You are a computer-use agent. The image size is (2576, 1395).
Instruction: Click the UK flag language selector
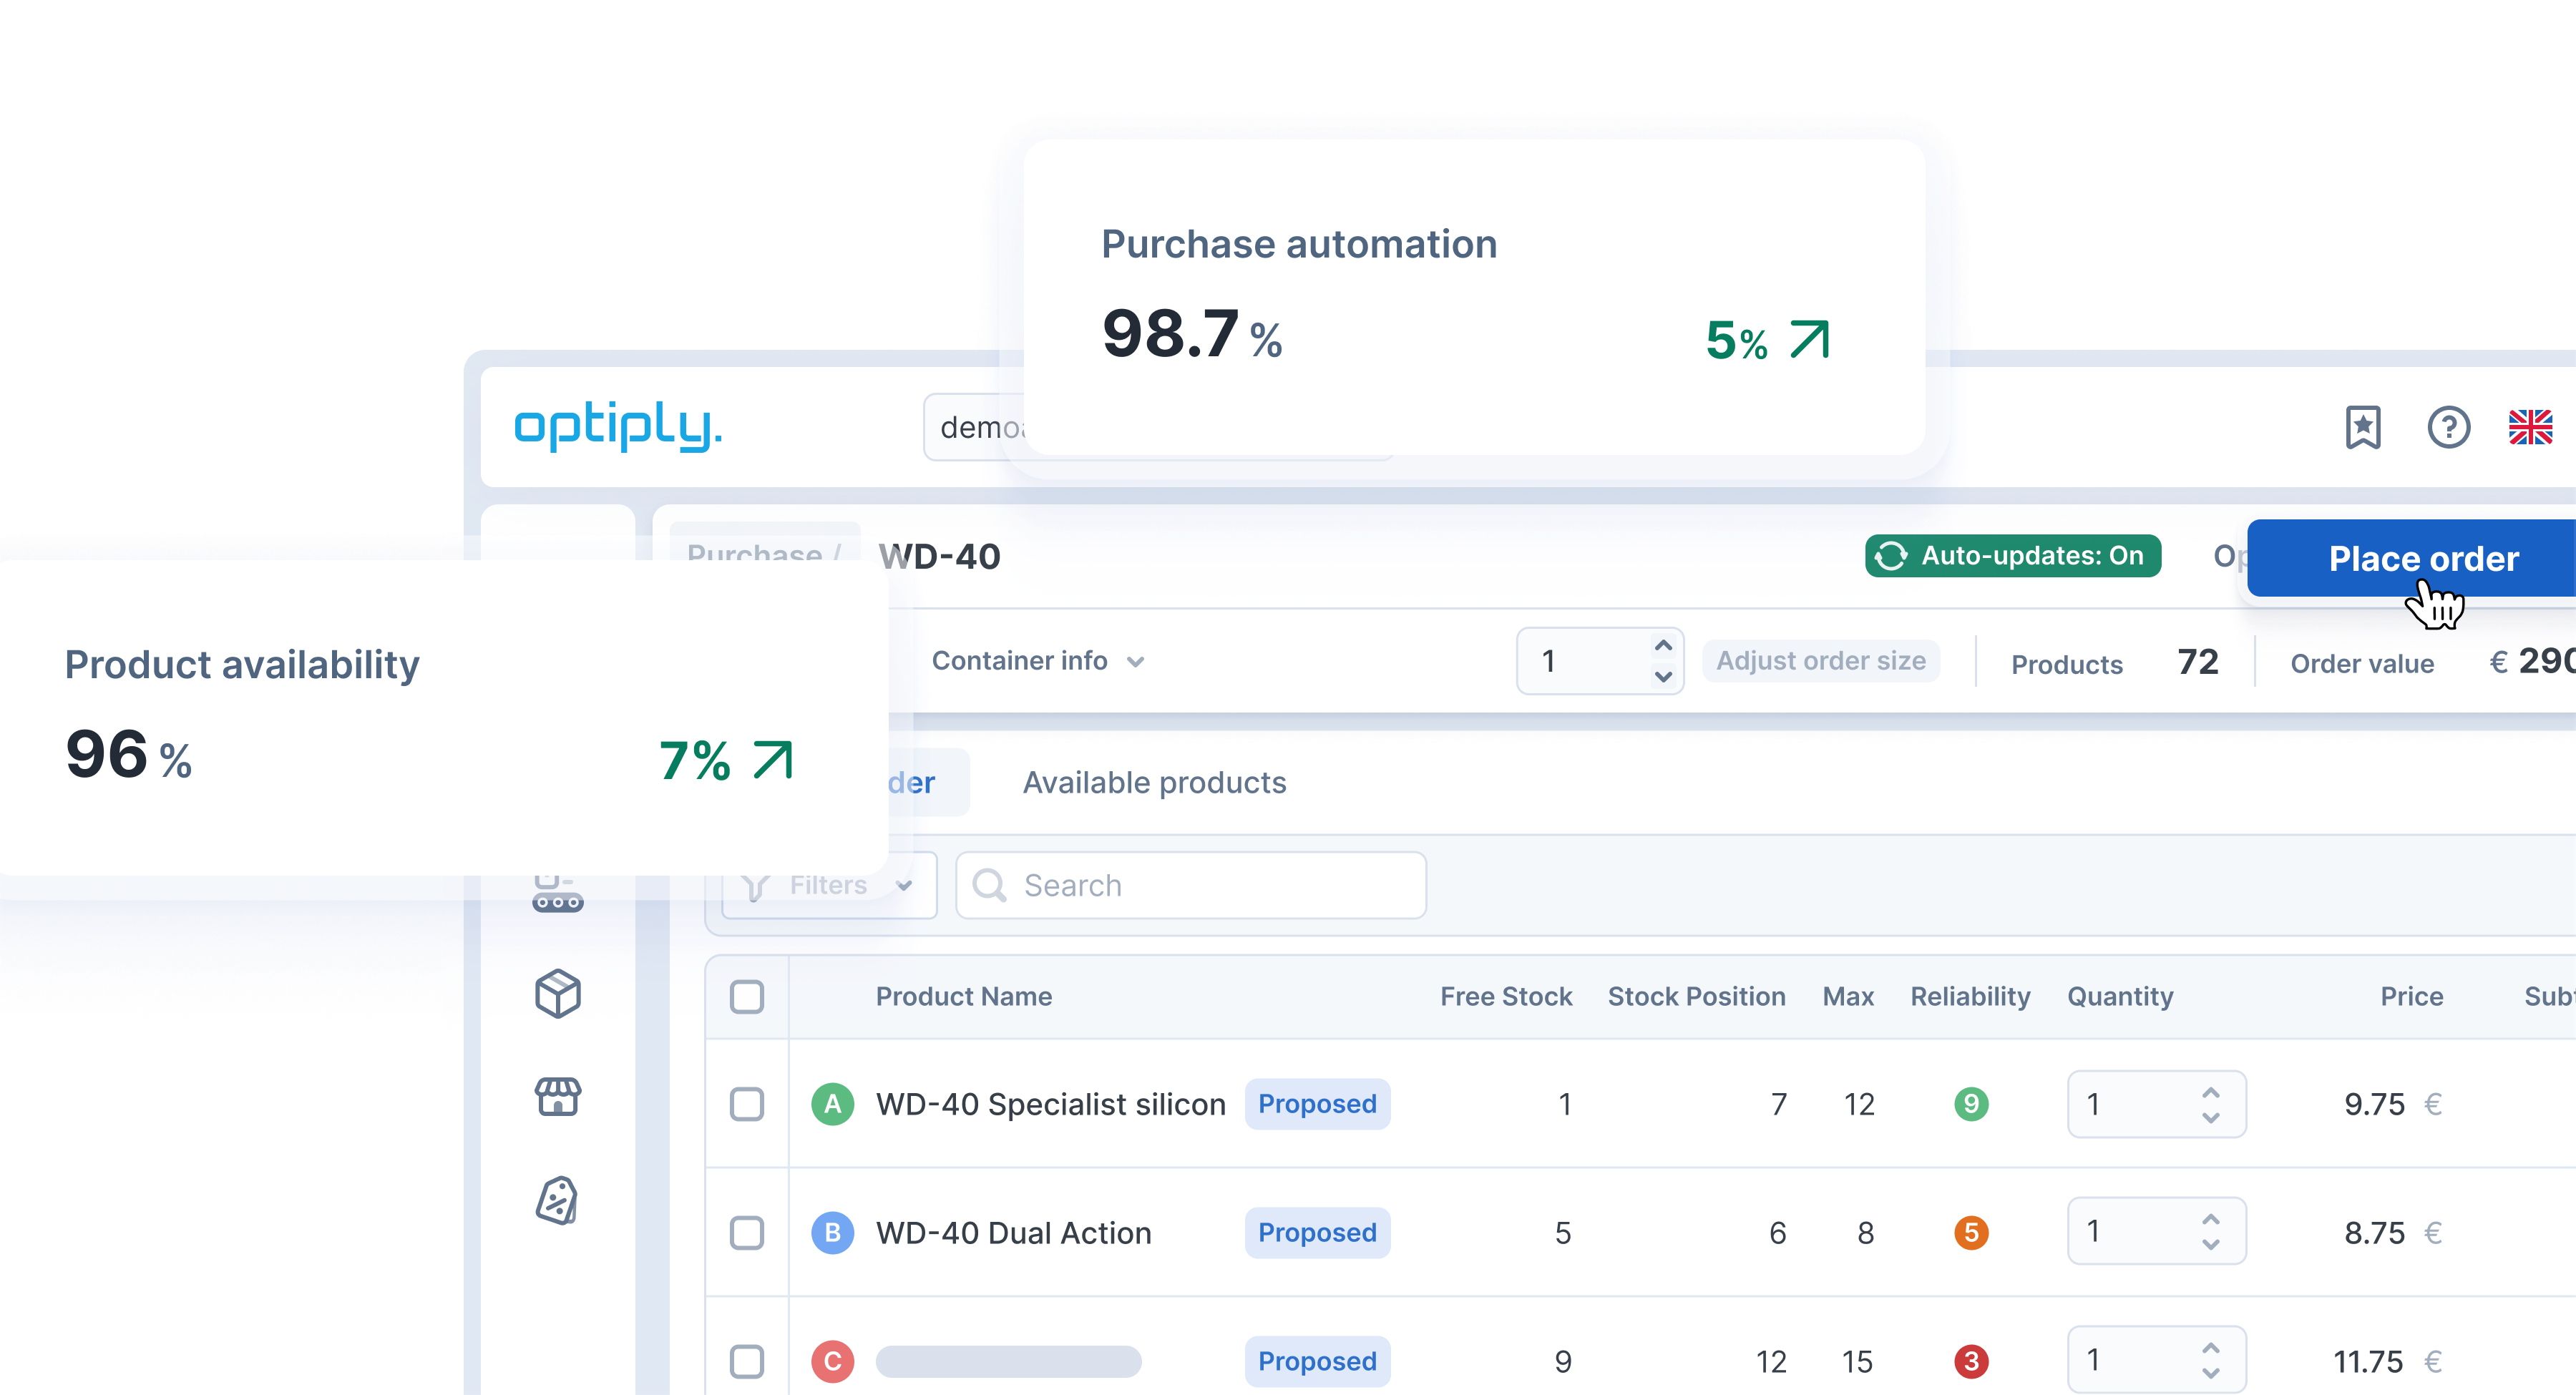pos(2531,428)
